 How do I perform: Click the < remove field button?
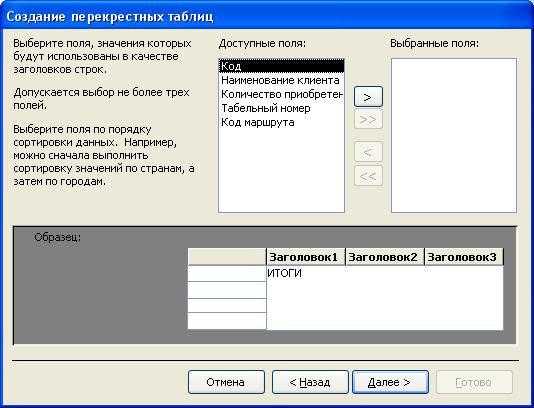click(368, 152)
